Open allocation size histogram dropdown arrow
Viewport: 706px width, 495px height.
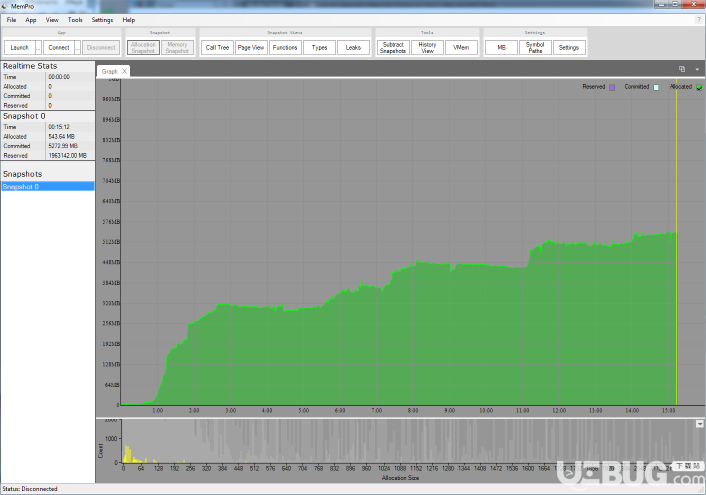[700, 424]
